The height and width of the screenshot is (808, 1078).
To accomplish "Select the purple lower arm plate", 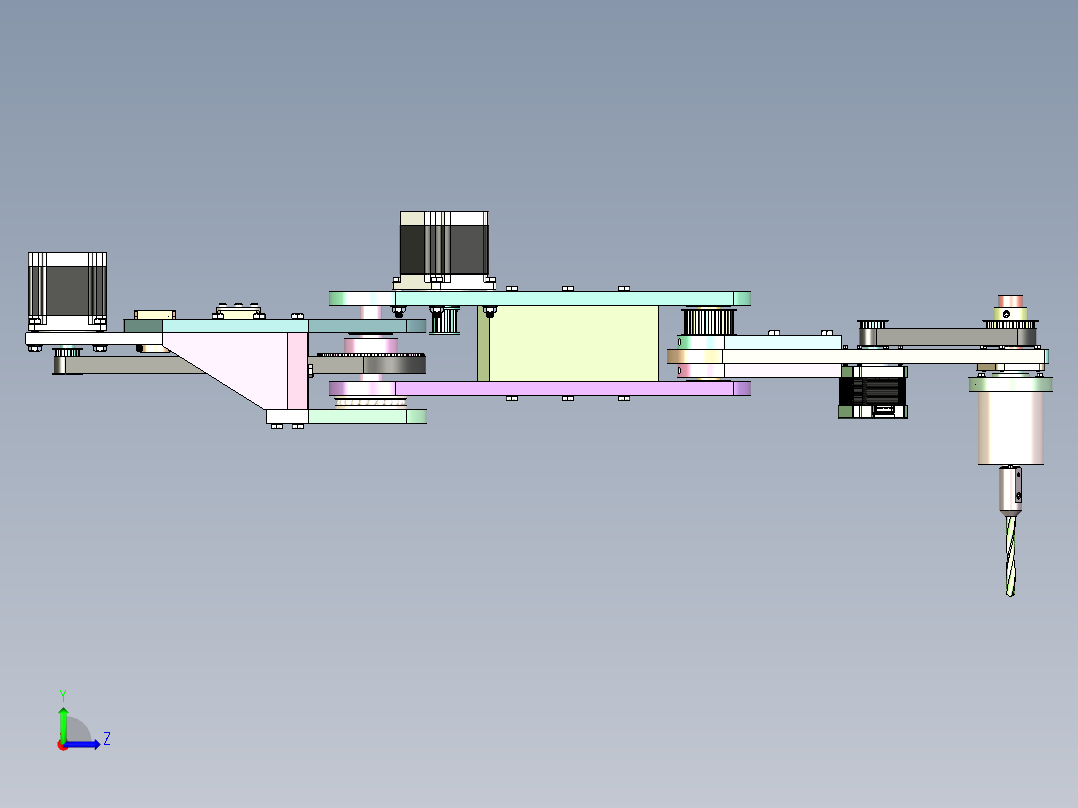I will click(x=600, y=387).
